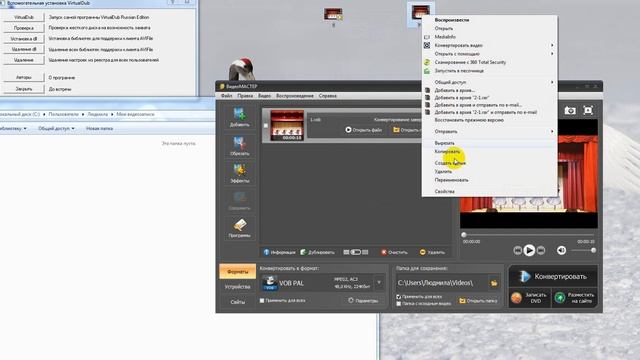Enable Папка с исходным видео checkbox
Viewport: 640px width, 360px height.
[x=398, y=304]
